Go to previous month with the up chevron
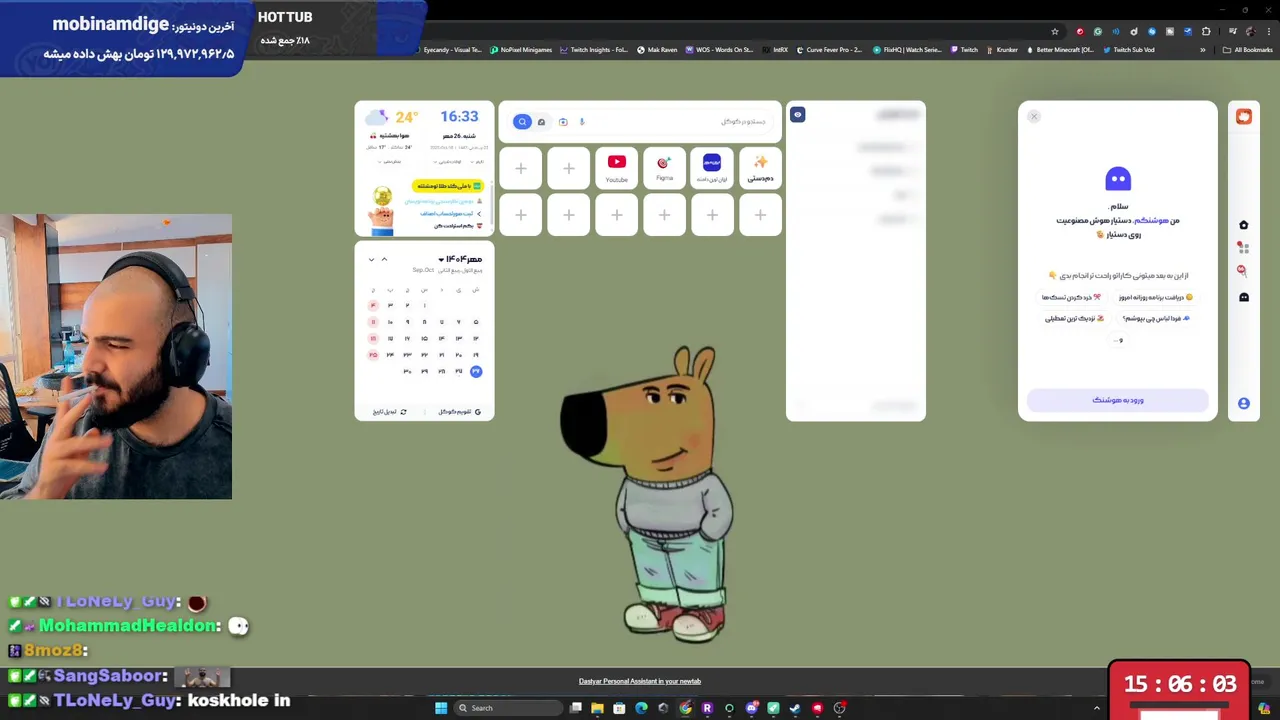Image resolution: width=1280 pixels, height=720 pixels. pyautogui.click(x=384, y=259)
